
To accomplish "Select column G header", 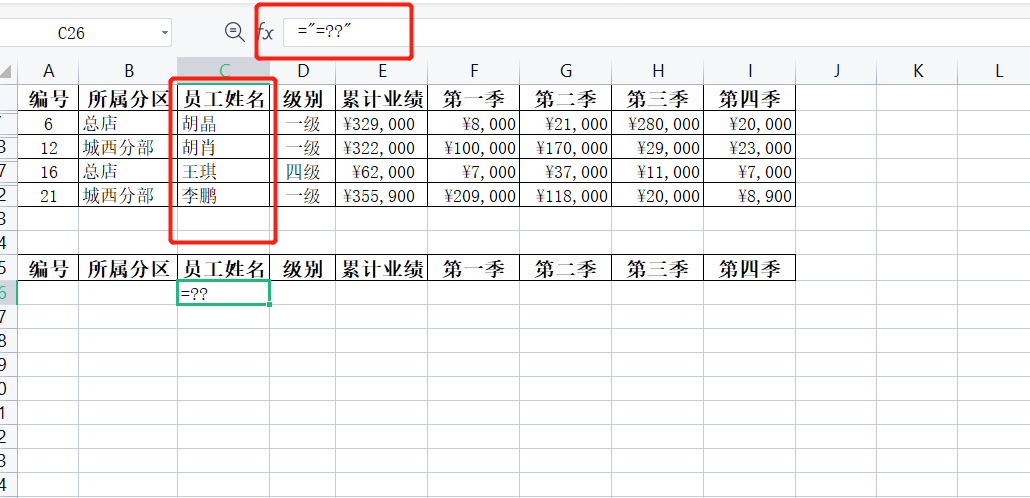I will [566, 71].
